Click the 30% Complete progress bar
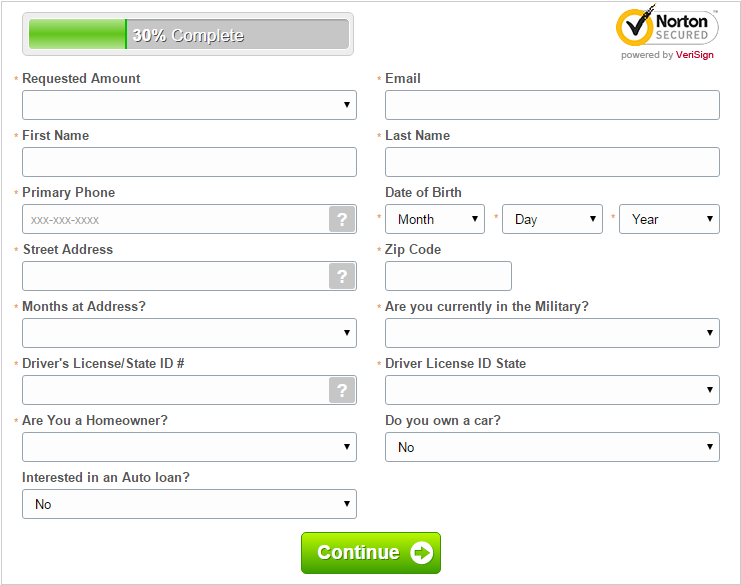 click(188, 34)
